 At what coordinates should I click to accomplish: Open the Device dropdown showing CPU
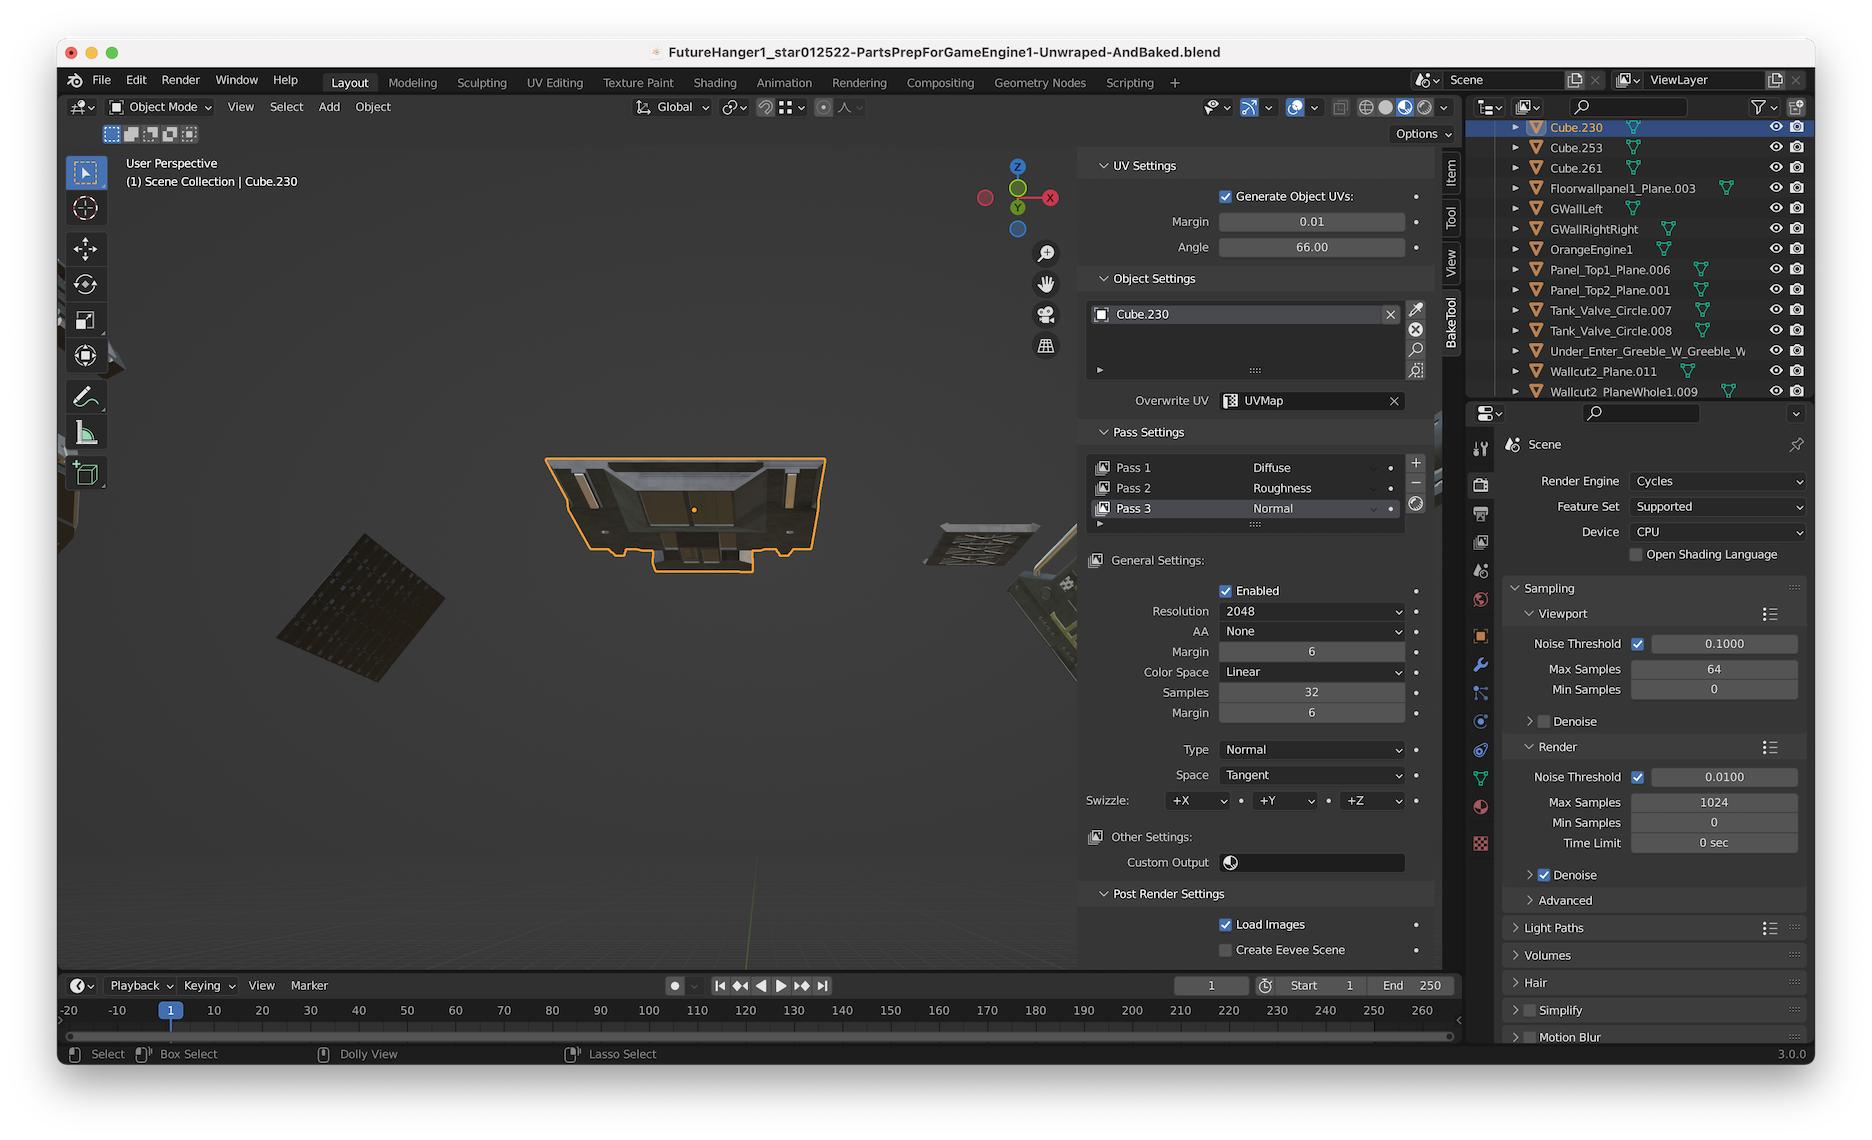click(1718, 533)
